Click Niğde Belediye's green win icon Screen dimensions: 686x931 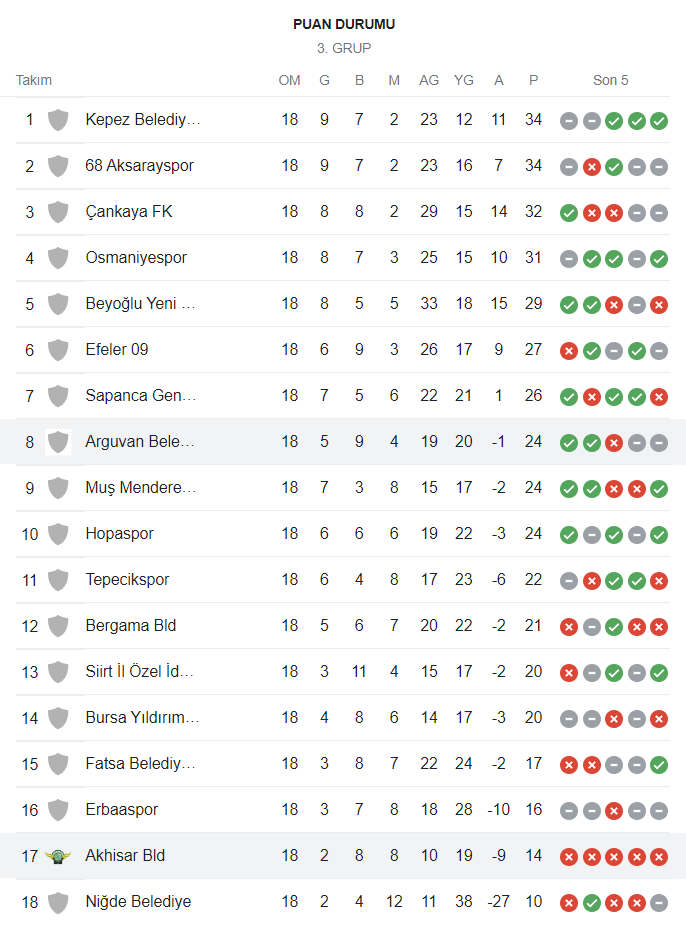coord(592,903)
